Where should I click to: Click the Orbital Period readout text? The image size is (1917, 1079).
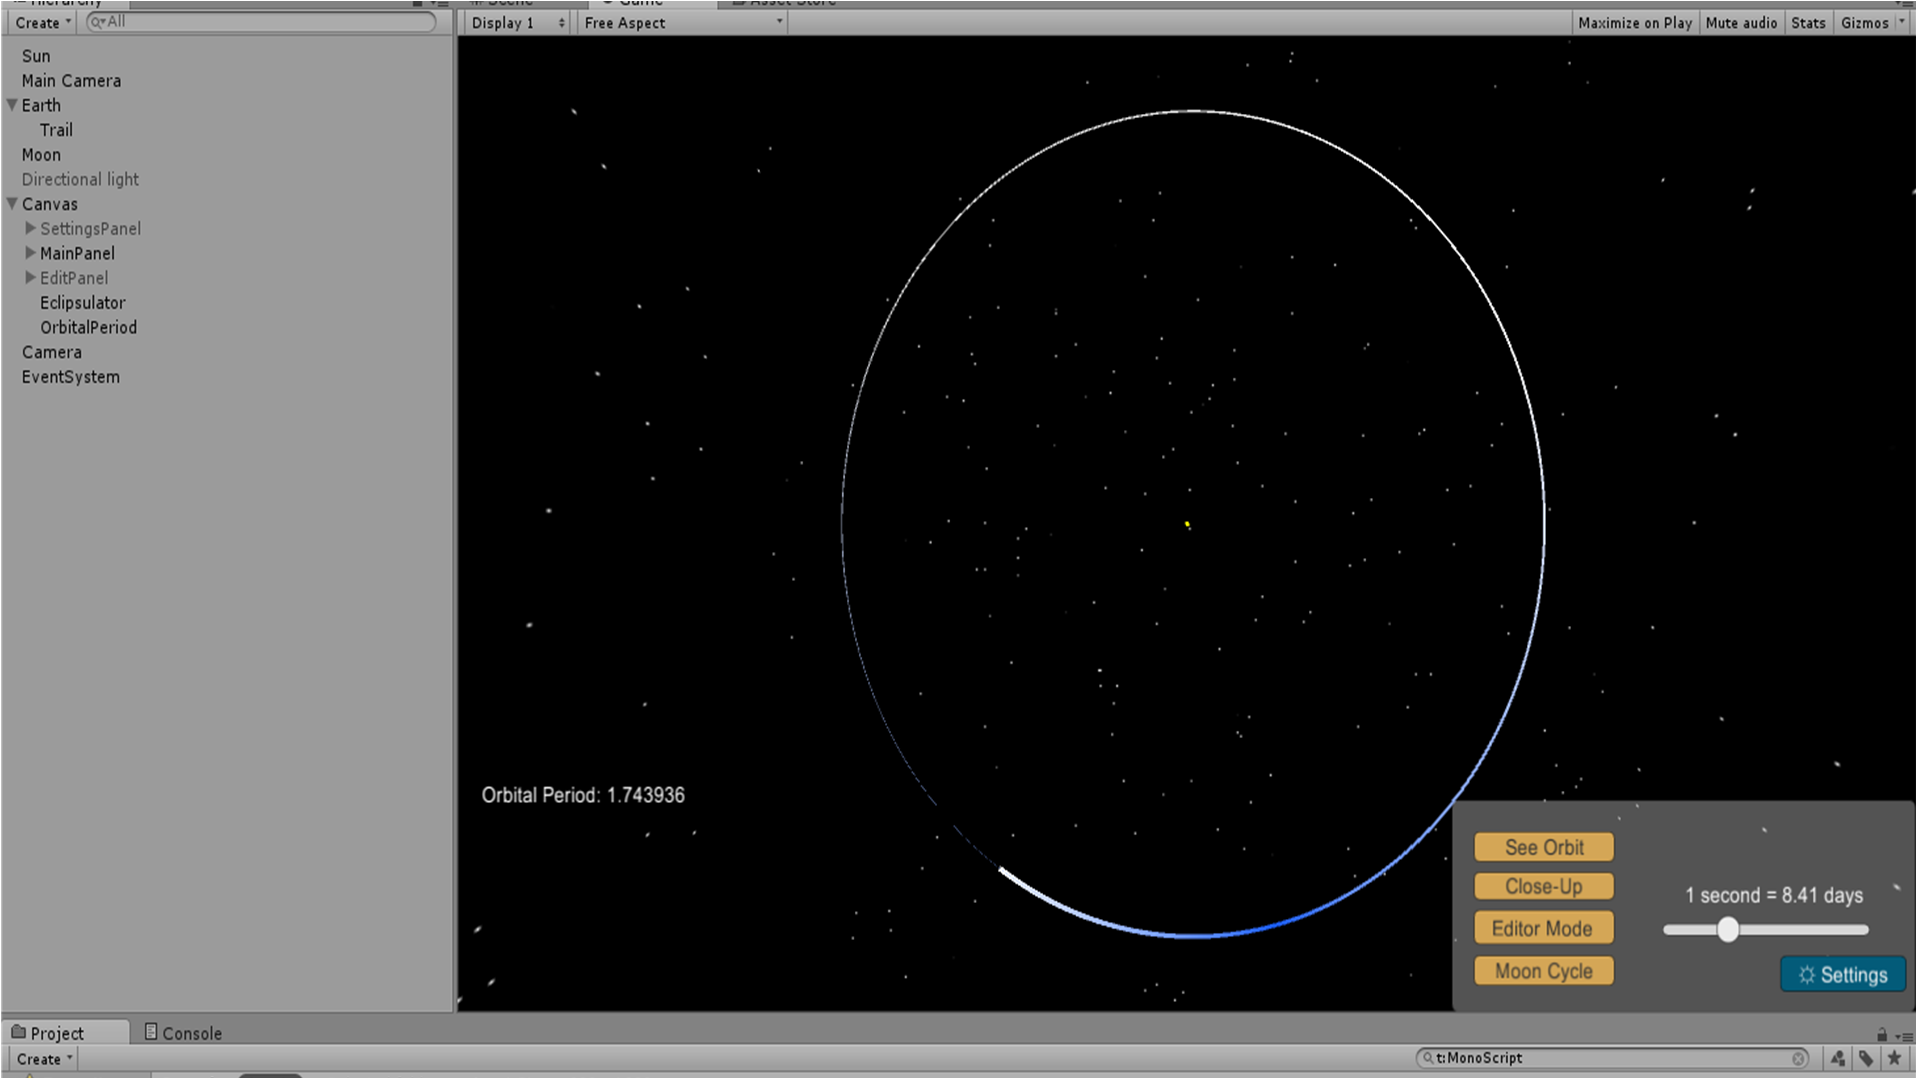[583, 795]
